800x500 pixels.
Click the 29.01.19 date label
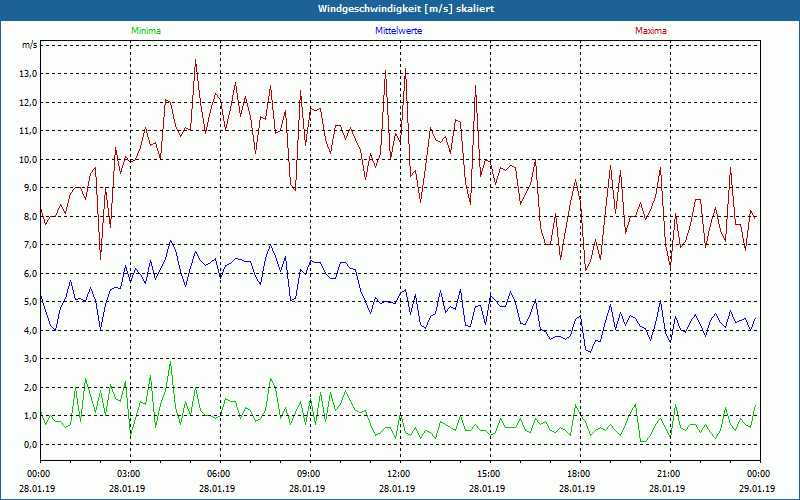click(x=757, y=488)
